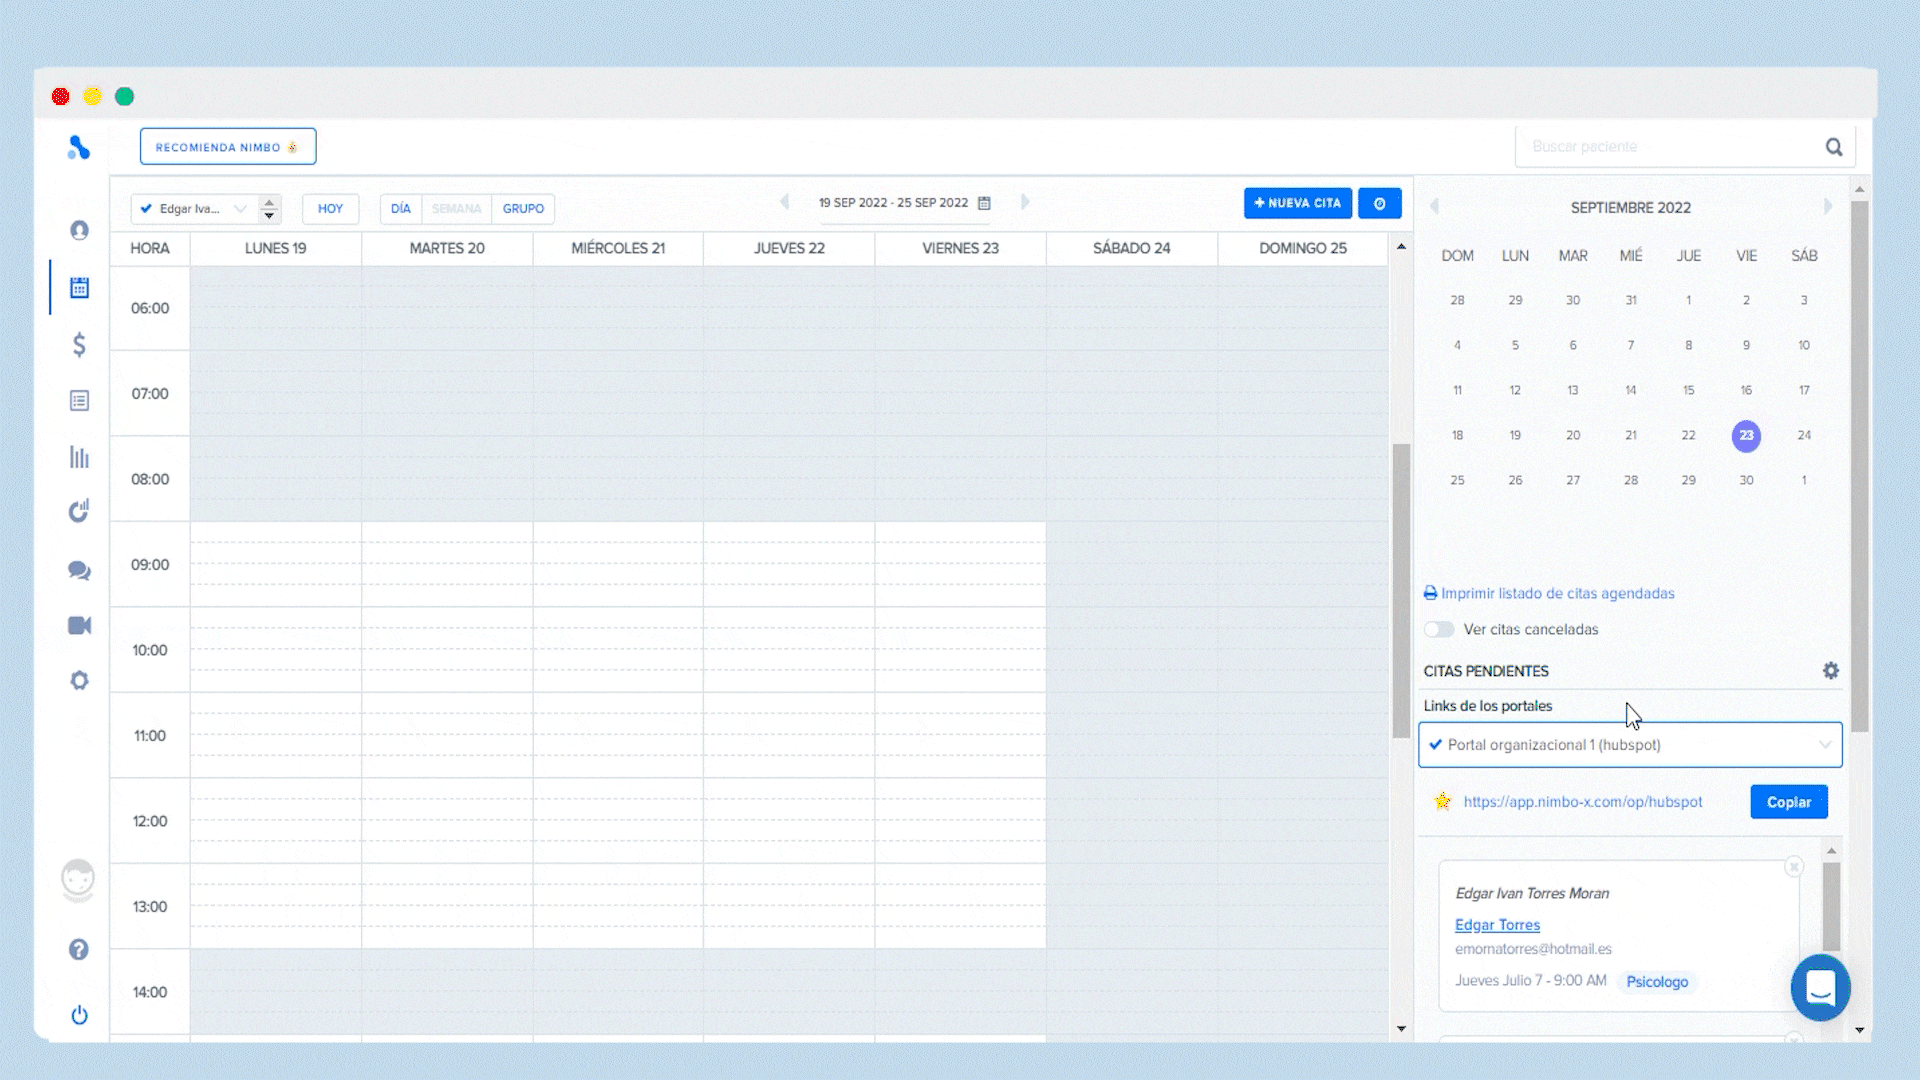Open the settings gear sidebar icon
Viewport: 1920px width, 1080px height.
point(79,681)
